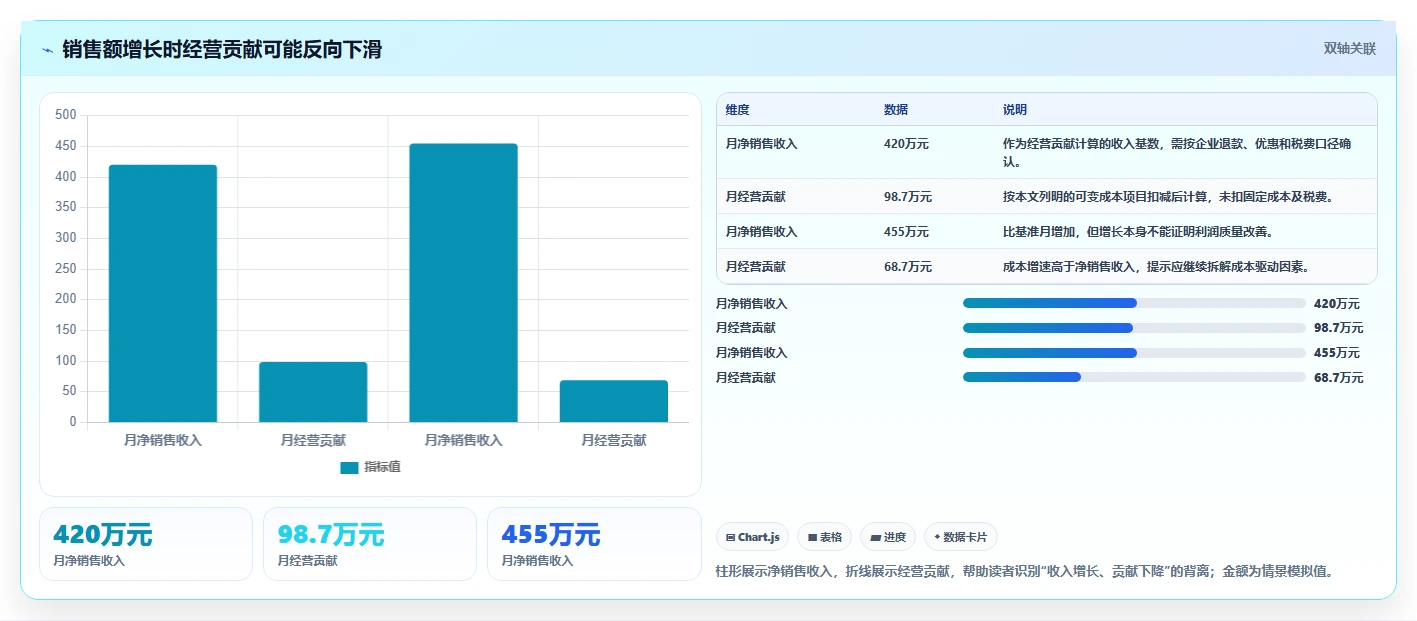
Task: Click the 455万元 progress bar
Action: [1134, 352]
